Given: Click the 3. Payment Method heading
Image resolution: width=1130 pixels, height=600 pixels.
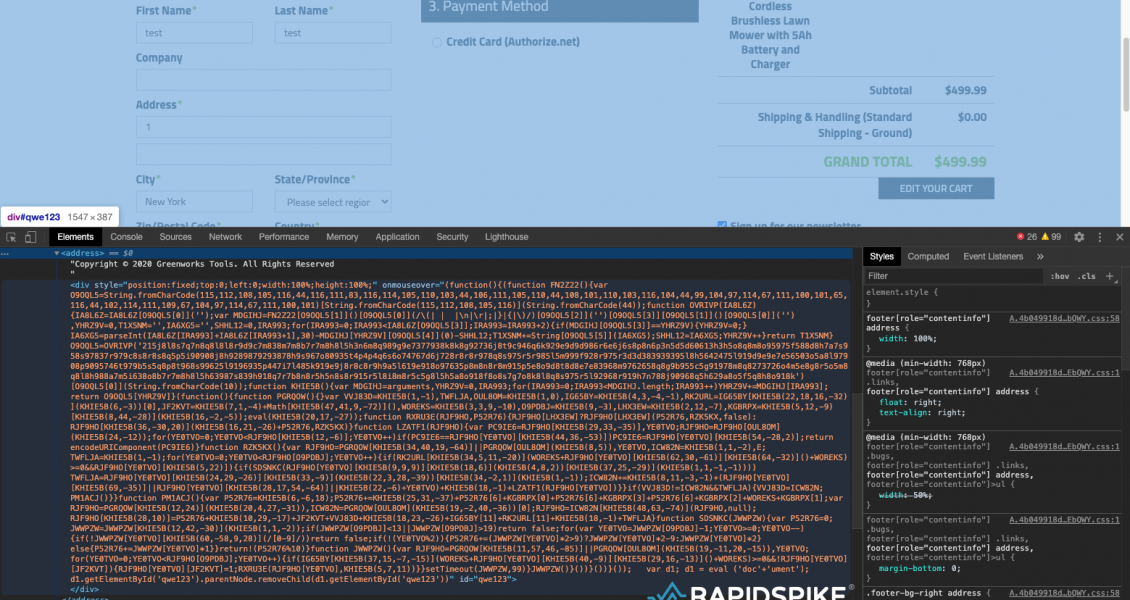Looking at the screenshot, I should (489, 7).
